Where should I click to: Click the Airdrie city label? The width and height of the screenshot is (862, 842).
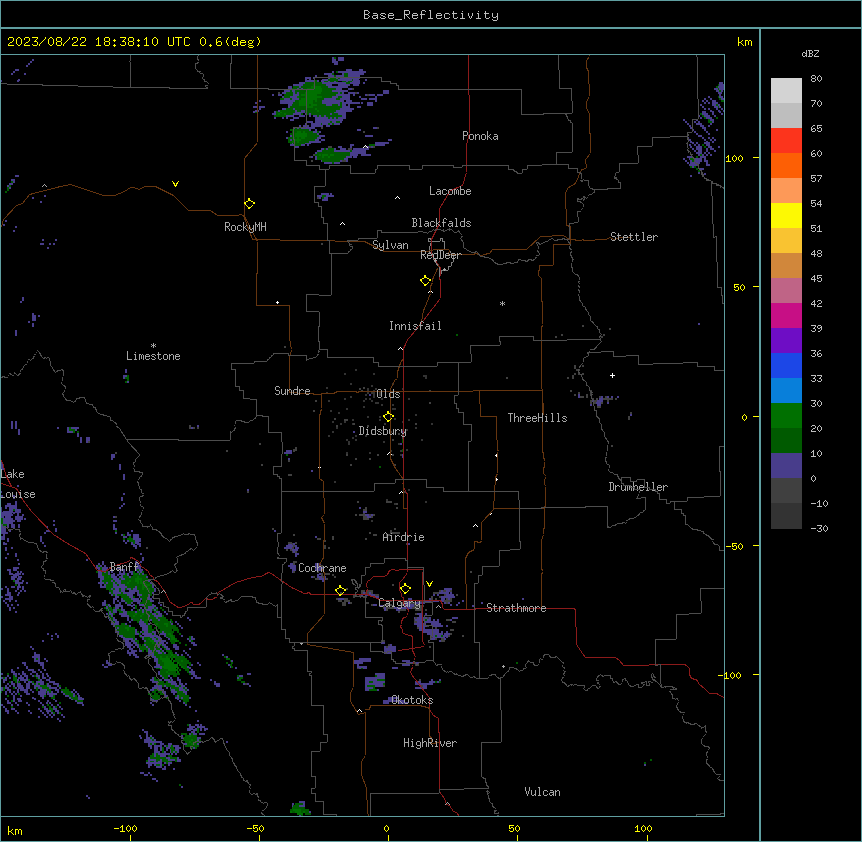[403, 537]
